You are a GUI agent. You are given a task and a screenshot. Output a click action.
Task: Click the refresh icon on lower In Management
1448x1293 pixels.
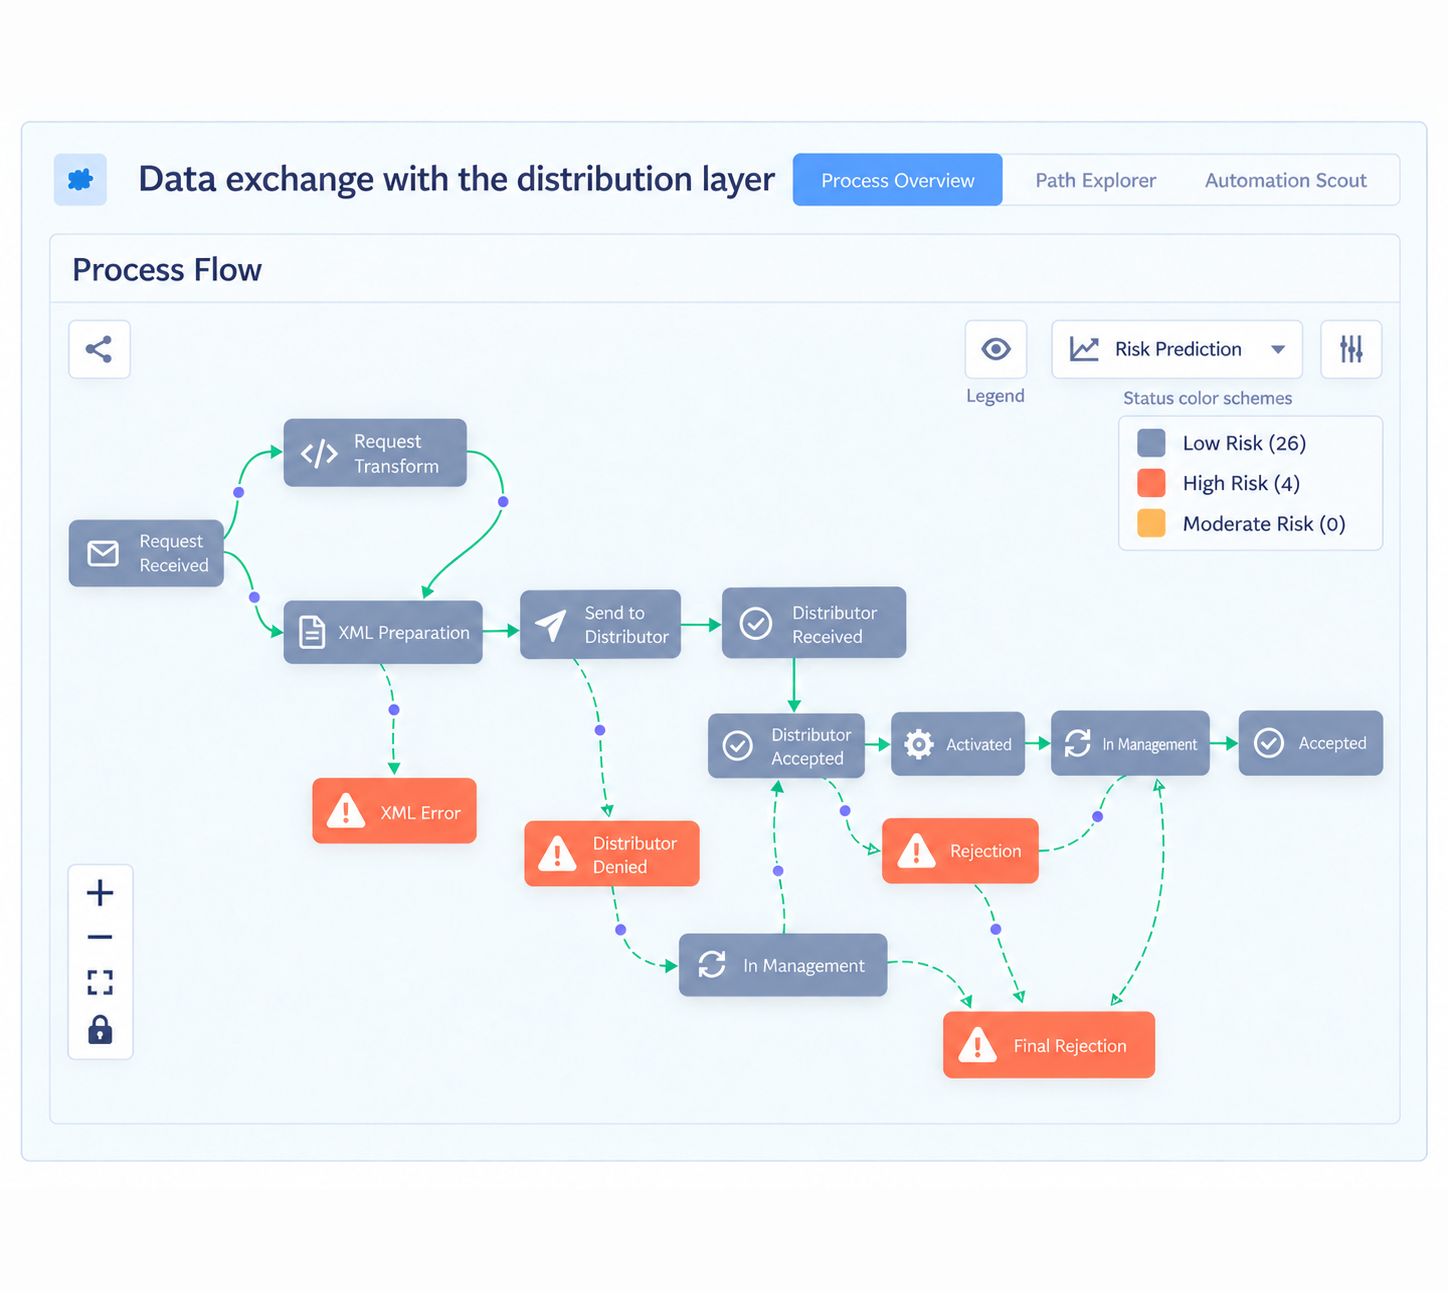(x=712, y=964)
